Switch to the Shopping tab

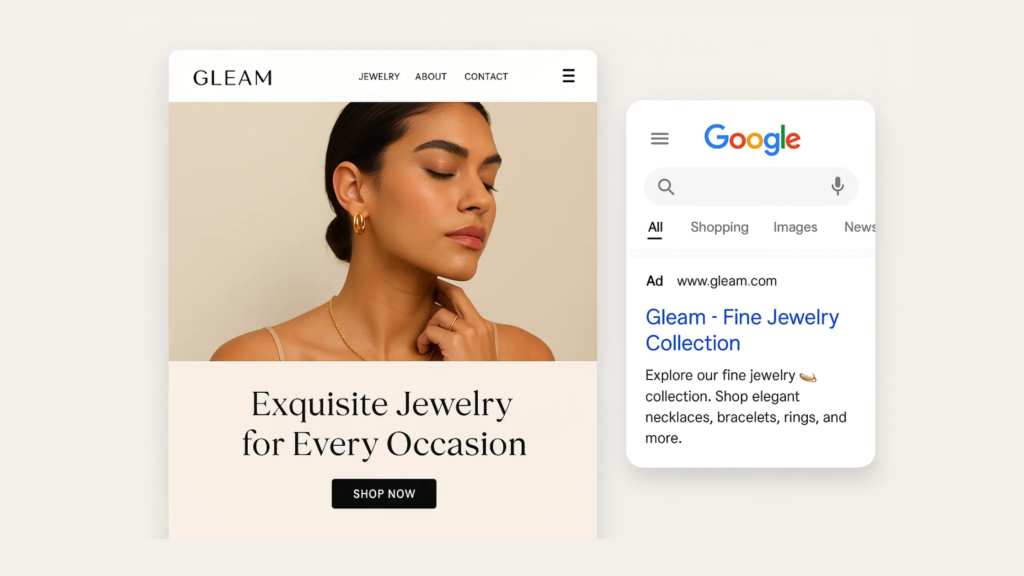tap(719, 227)
